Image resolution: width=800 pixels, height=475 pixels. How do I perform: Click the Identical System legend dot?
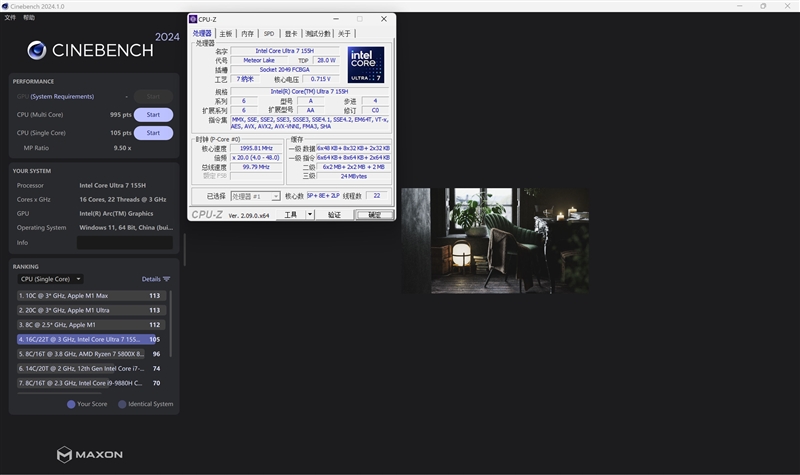pyautogui.click(x=122, y=404)
